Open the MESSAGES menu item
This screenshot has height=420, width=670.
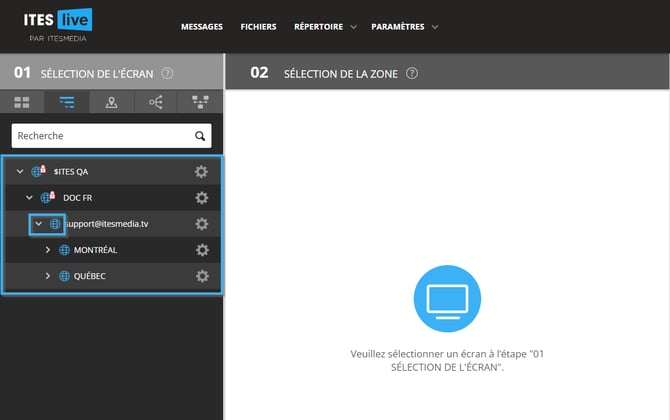[201, 27]
